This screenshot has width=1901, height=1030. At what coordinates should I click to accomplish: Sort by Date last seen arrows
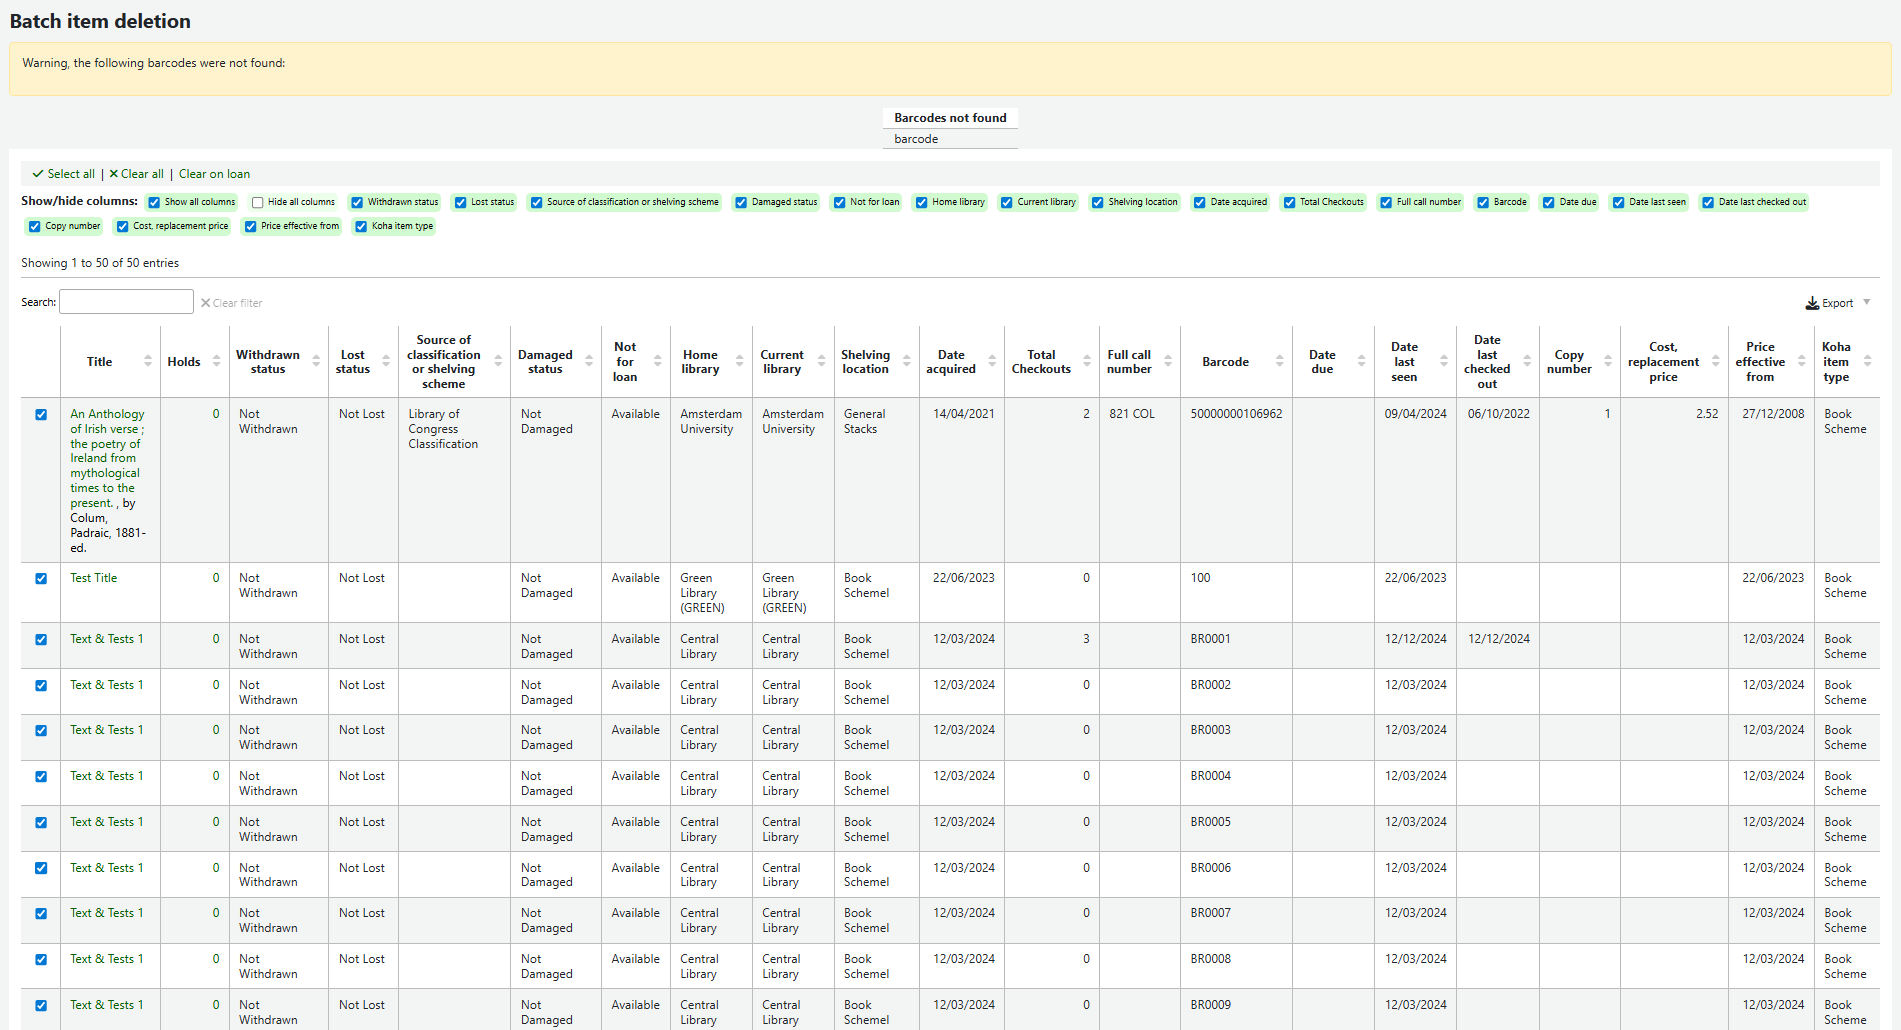click(x=1444, y=362)
